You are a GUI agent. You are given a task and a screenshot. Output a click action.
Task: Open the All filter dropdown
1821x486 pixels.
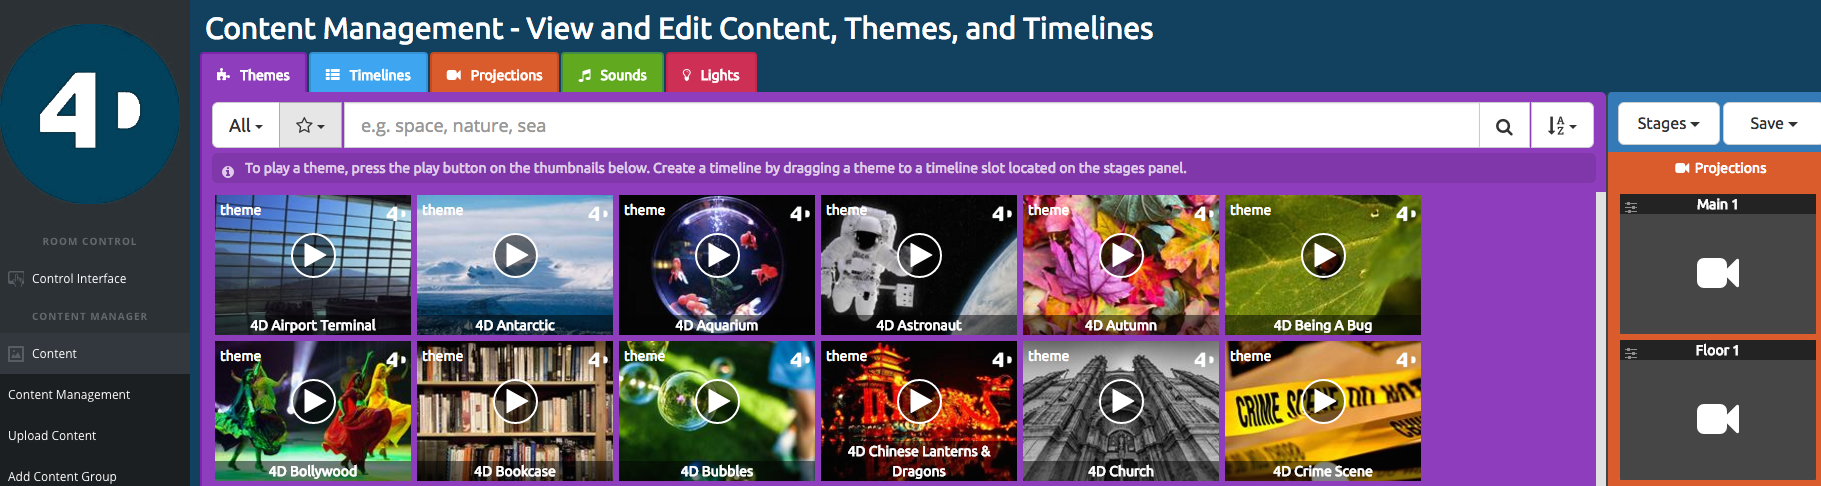pos(246,126)
